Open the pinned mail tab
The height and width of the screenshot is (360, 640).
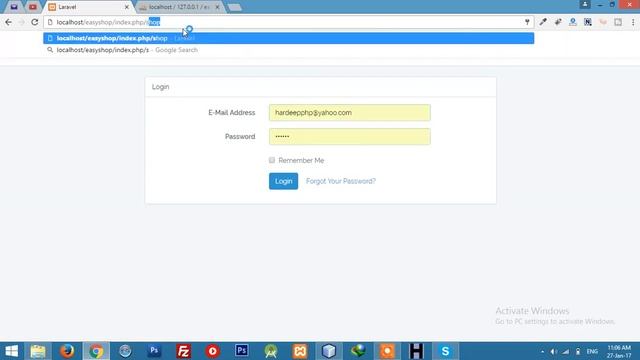tap(14, 7)
